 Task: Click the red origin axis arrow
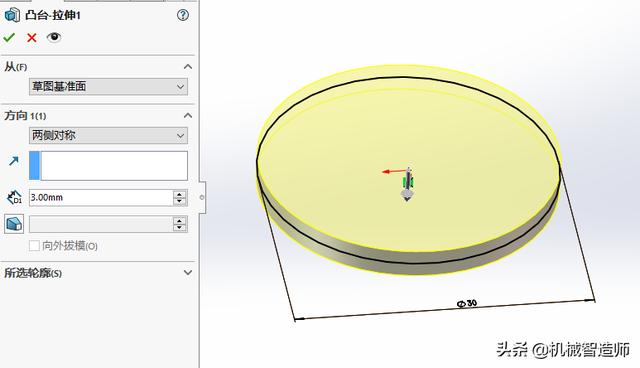(394, 172)
